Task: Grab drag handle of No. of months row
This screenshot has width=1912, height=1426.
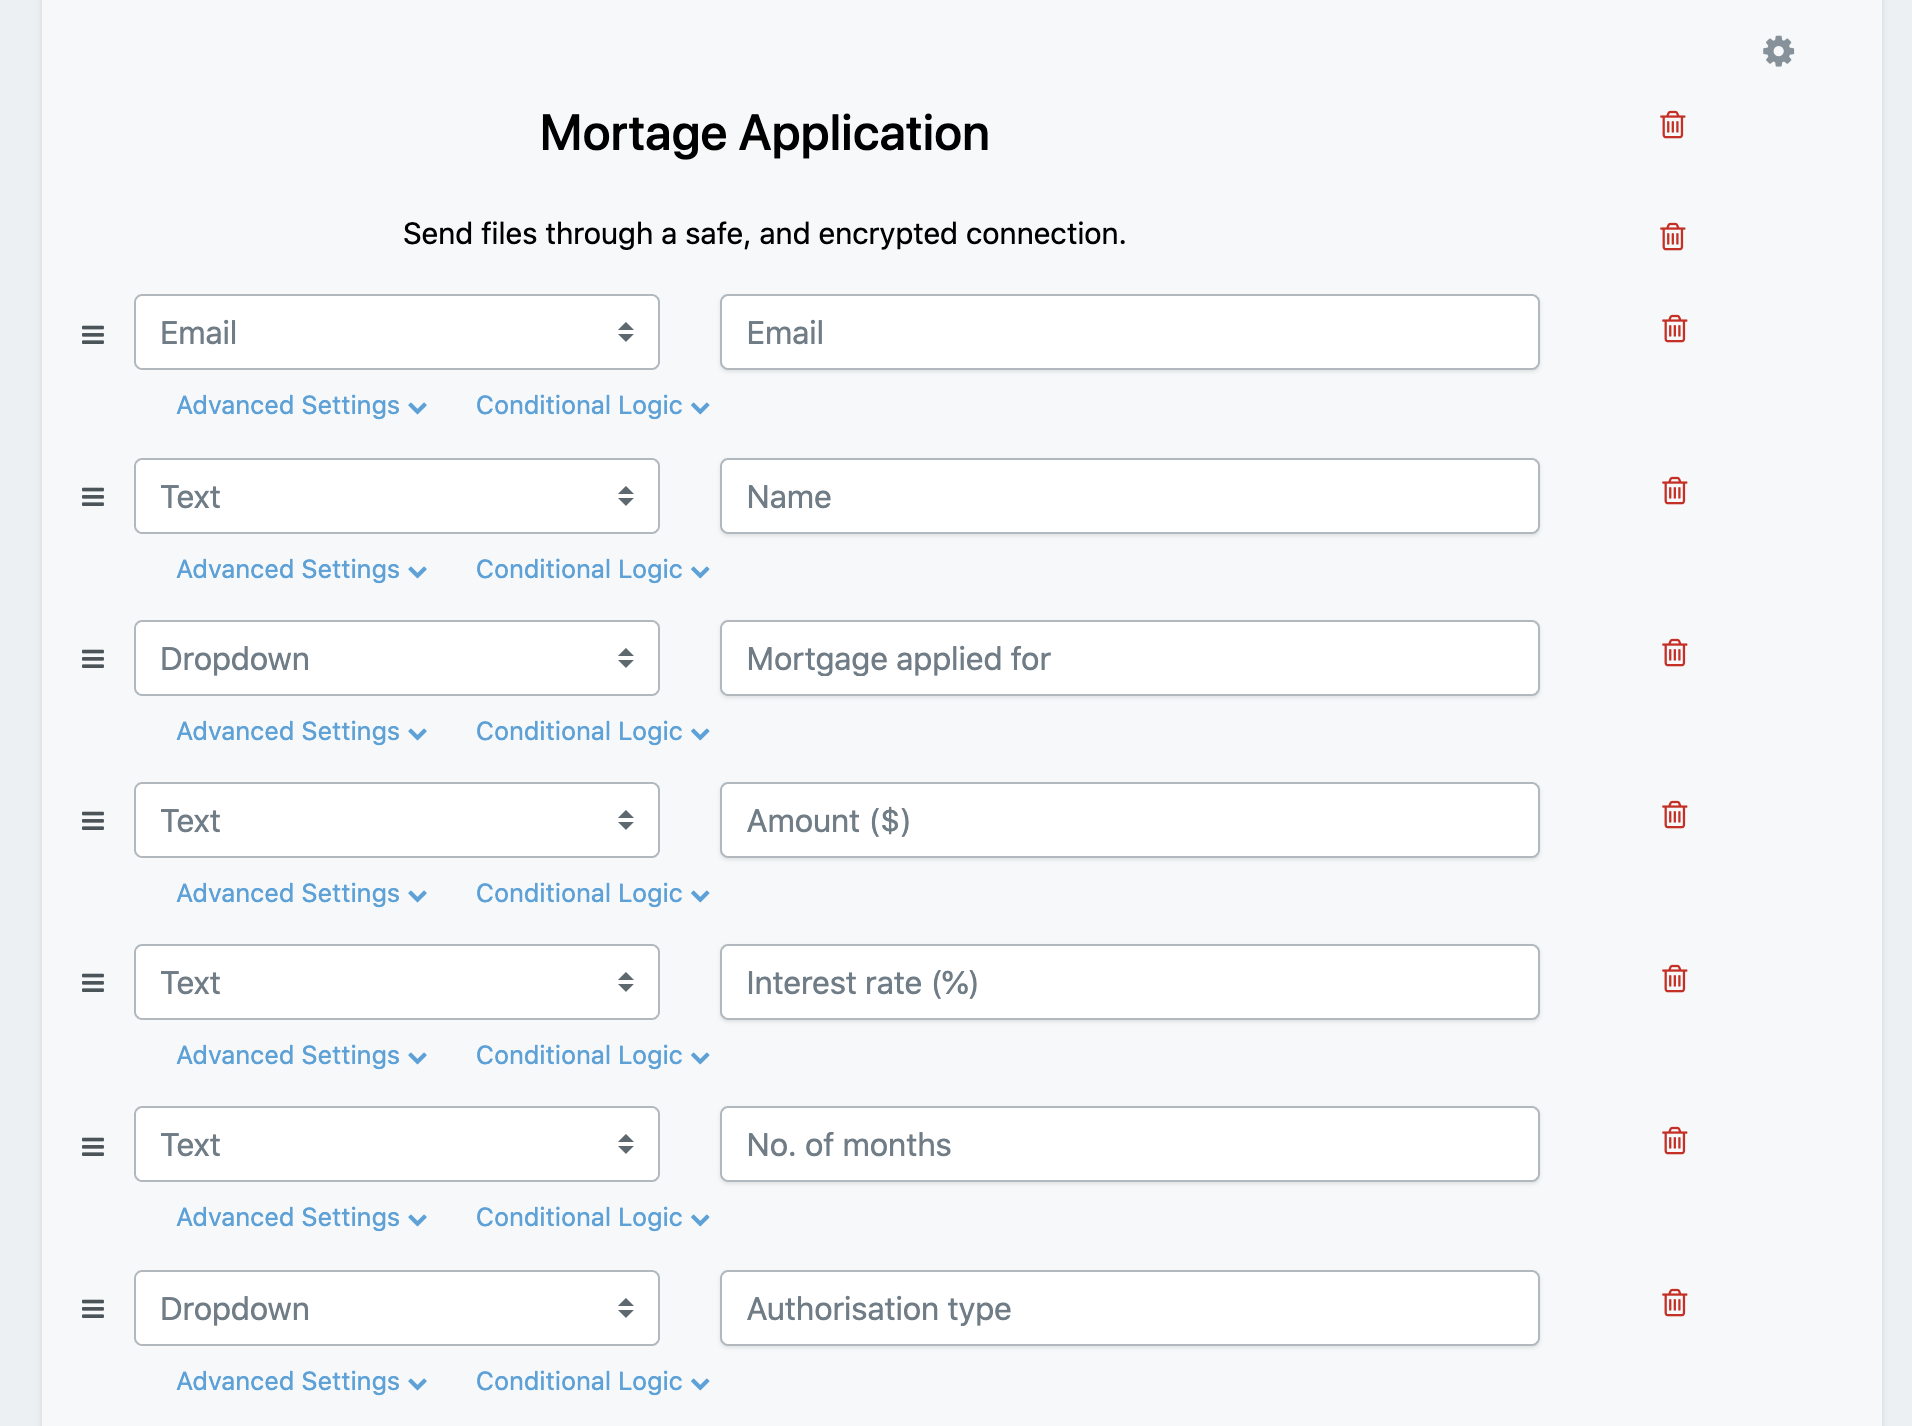Action: [x=93, y=1147]
